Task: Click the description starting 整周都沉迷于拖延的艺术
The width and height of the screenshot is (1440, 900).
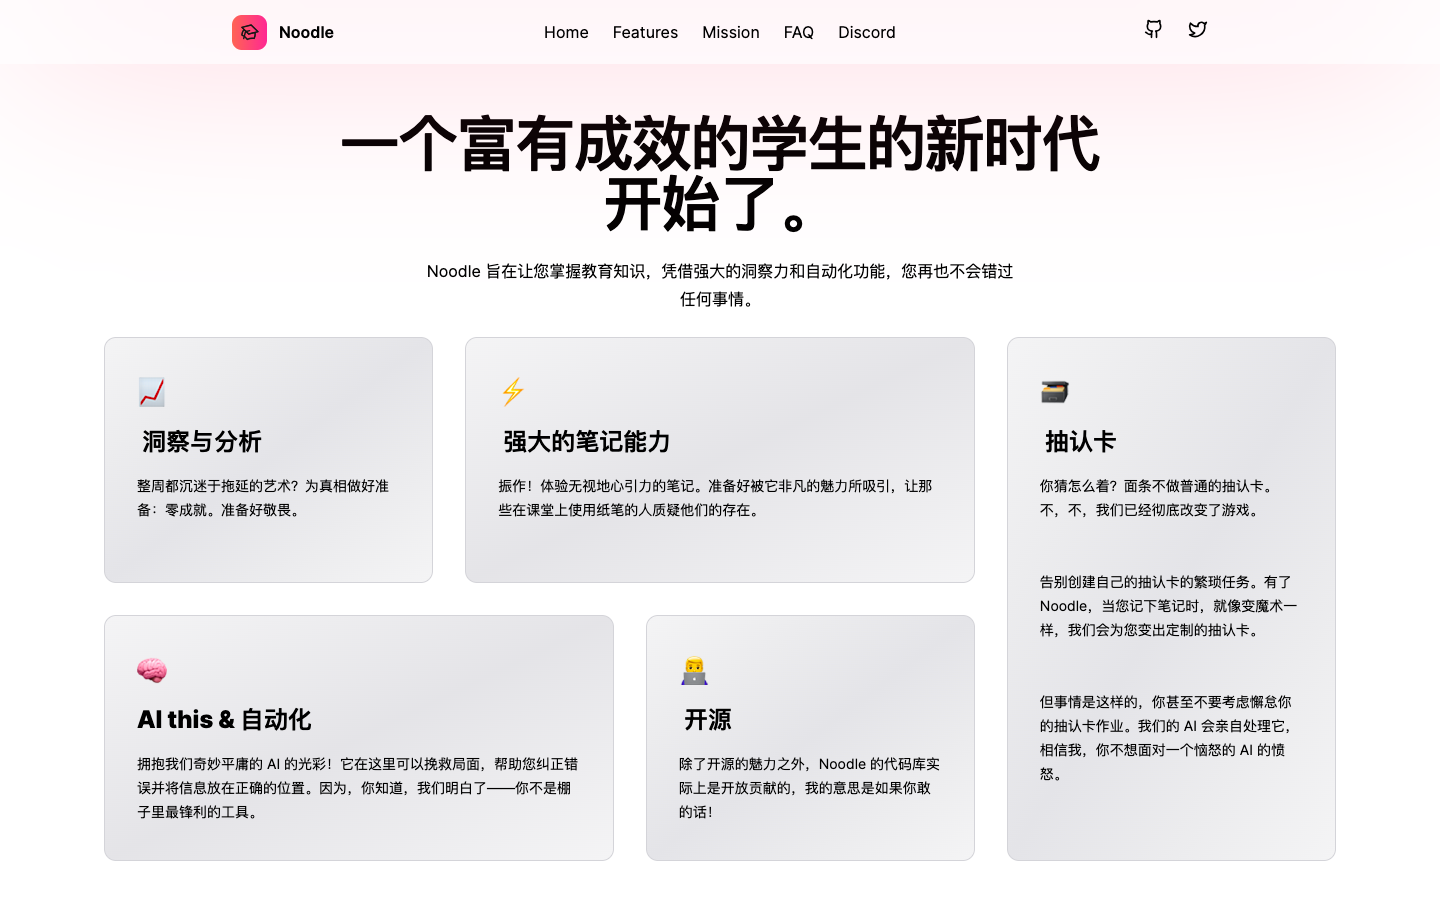Action: pos(263,498)
